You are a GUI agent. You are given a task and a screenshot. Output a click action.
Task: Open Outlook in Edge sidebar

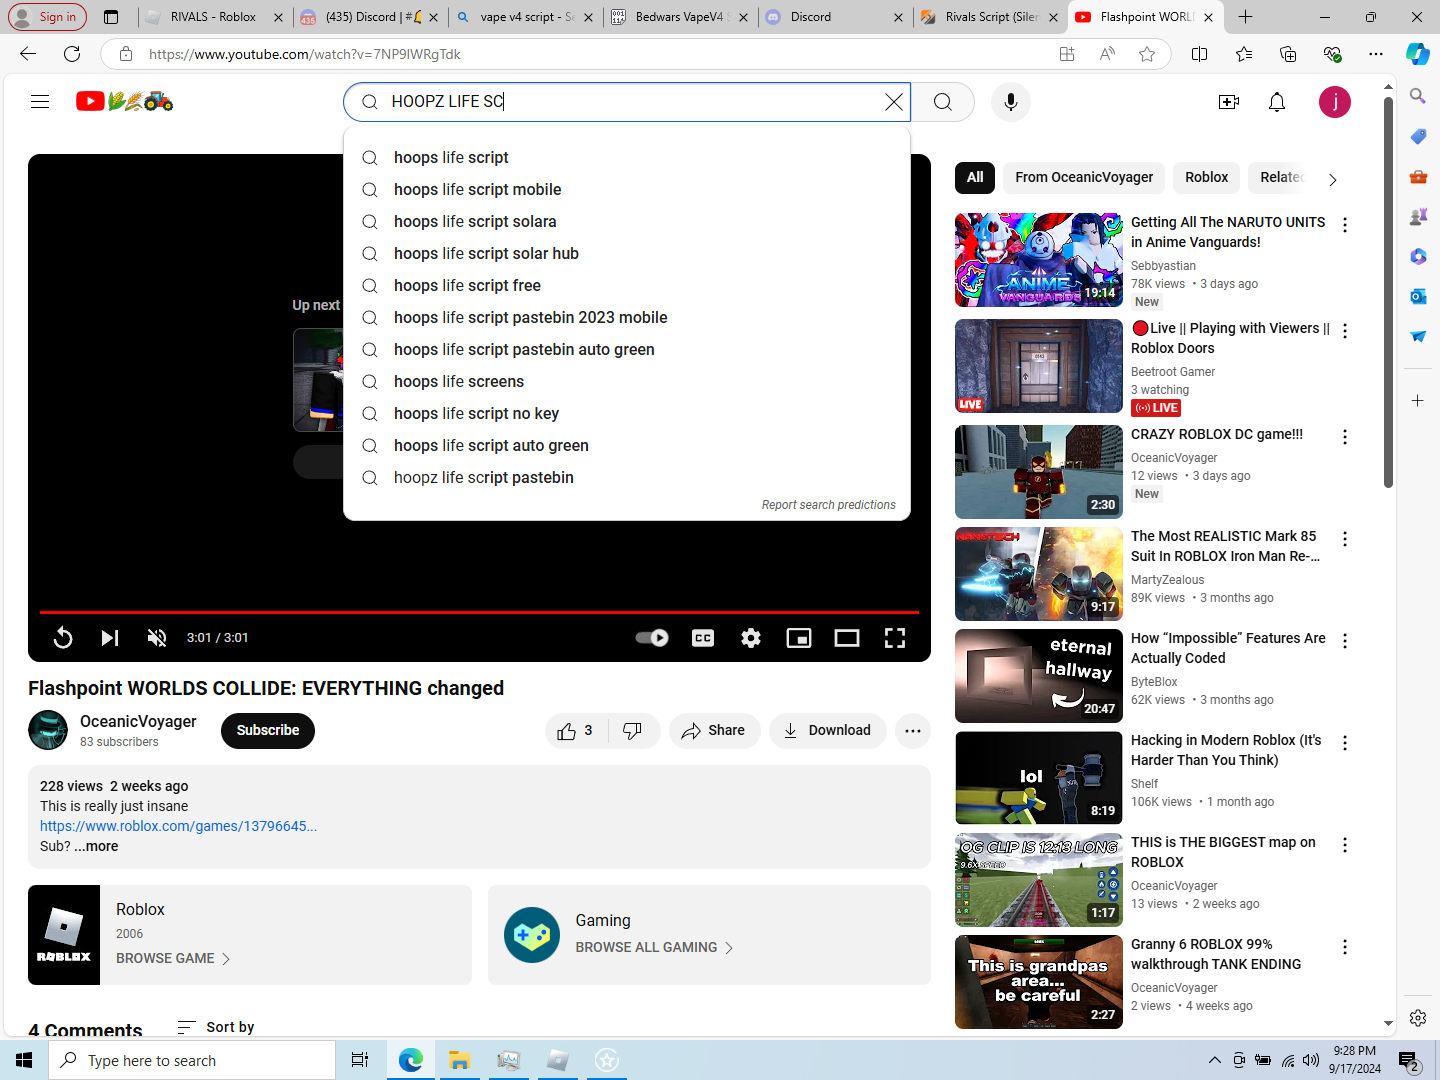coord(1418,296)
